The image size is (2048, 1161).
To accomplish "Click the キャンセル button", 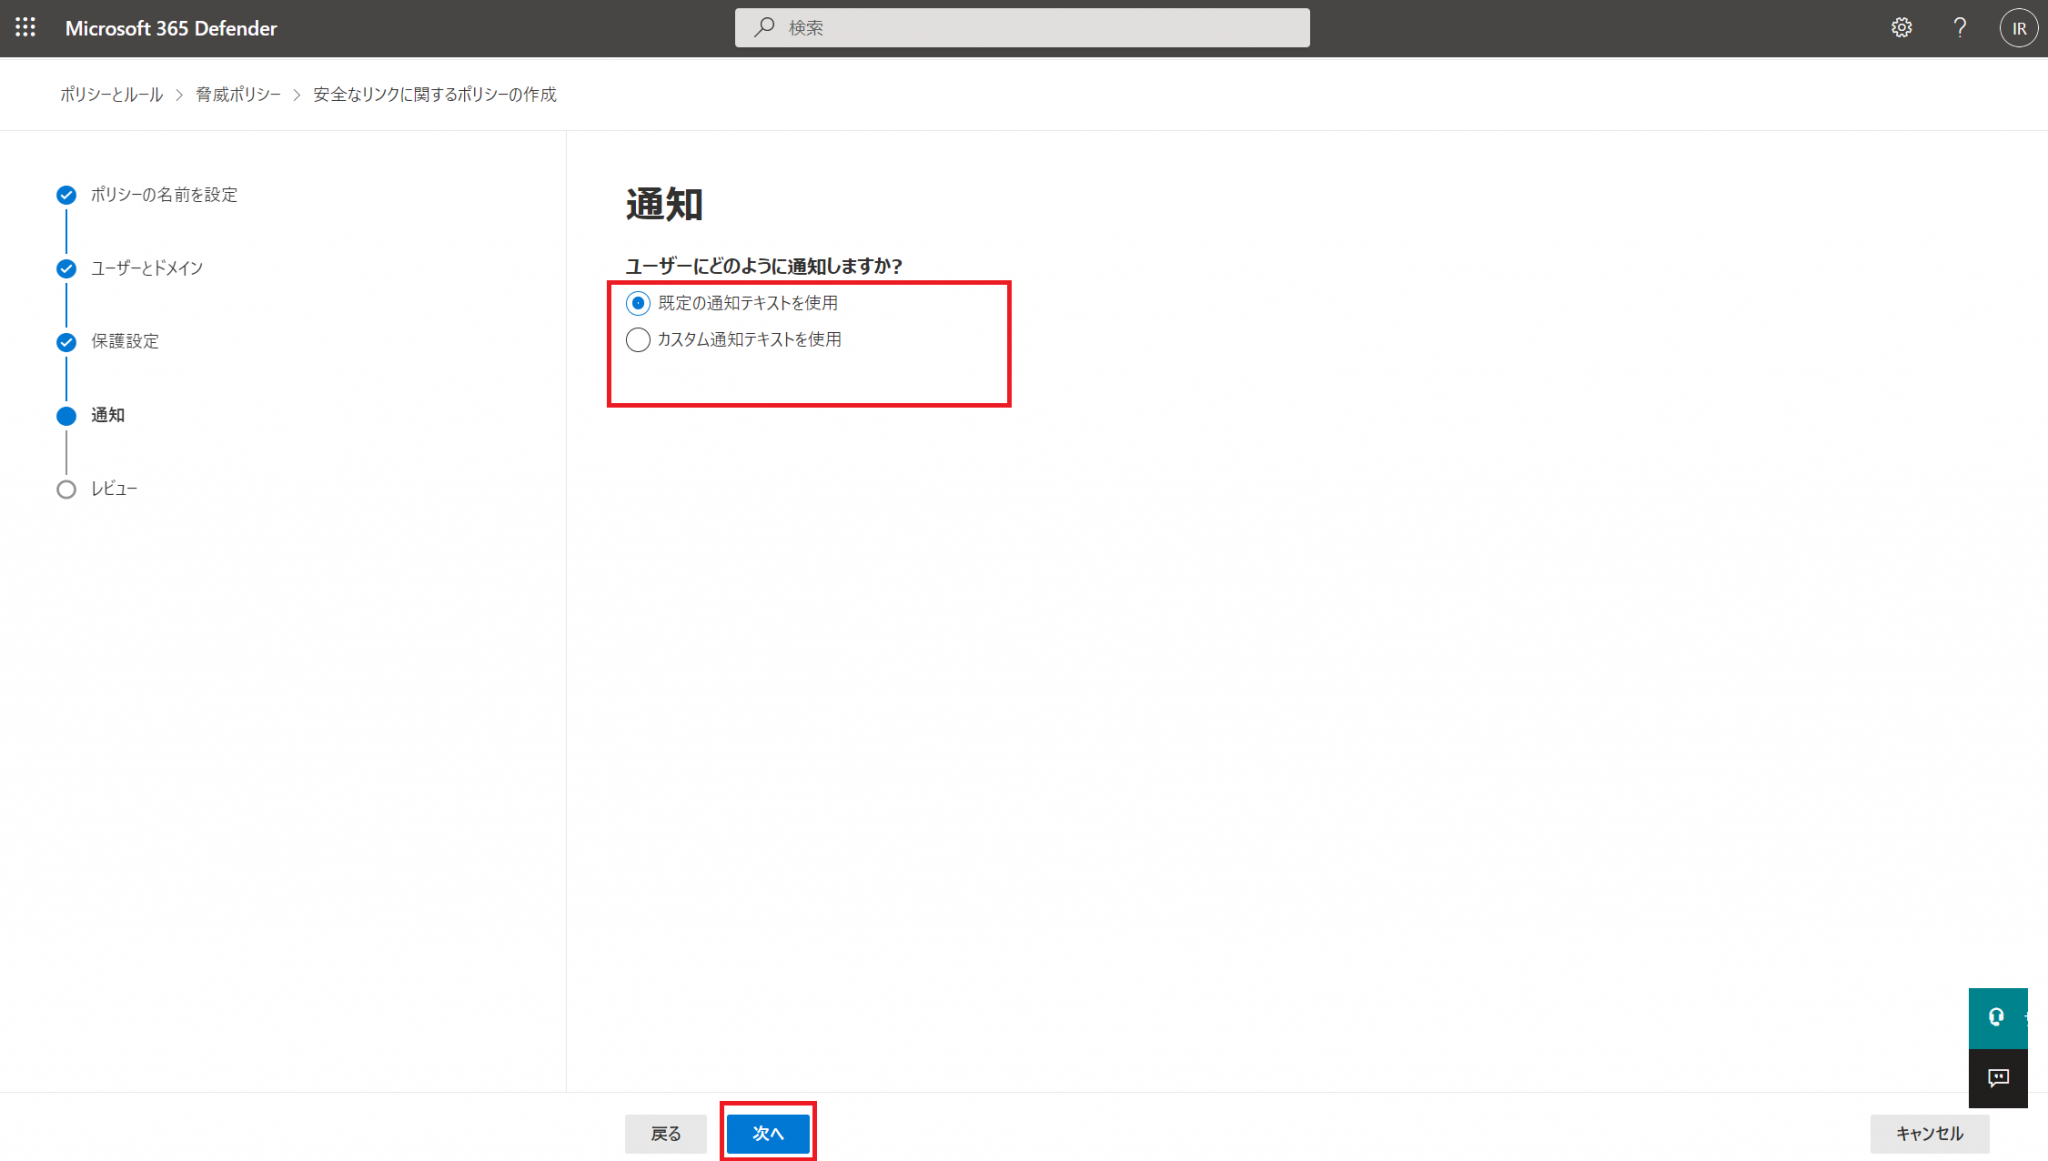I will pos(1929,1133).
